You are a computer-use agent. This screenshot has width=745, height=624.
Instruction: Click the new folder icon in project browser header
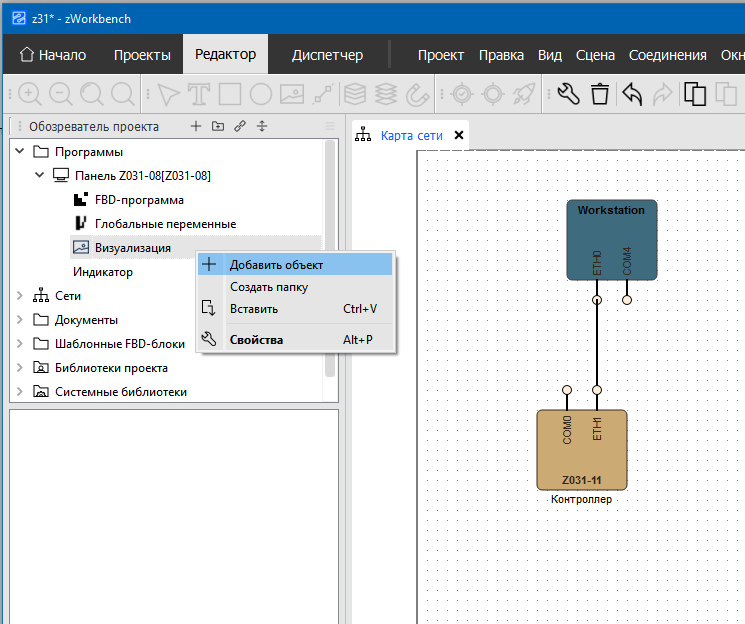coord(218,126)
